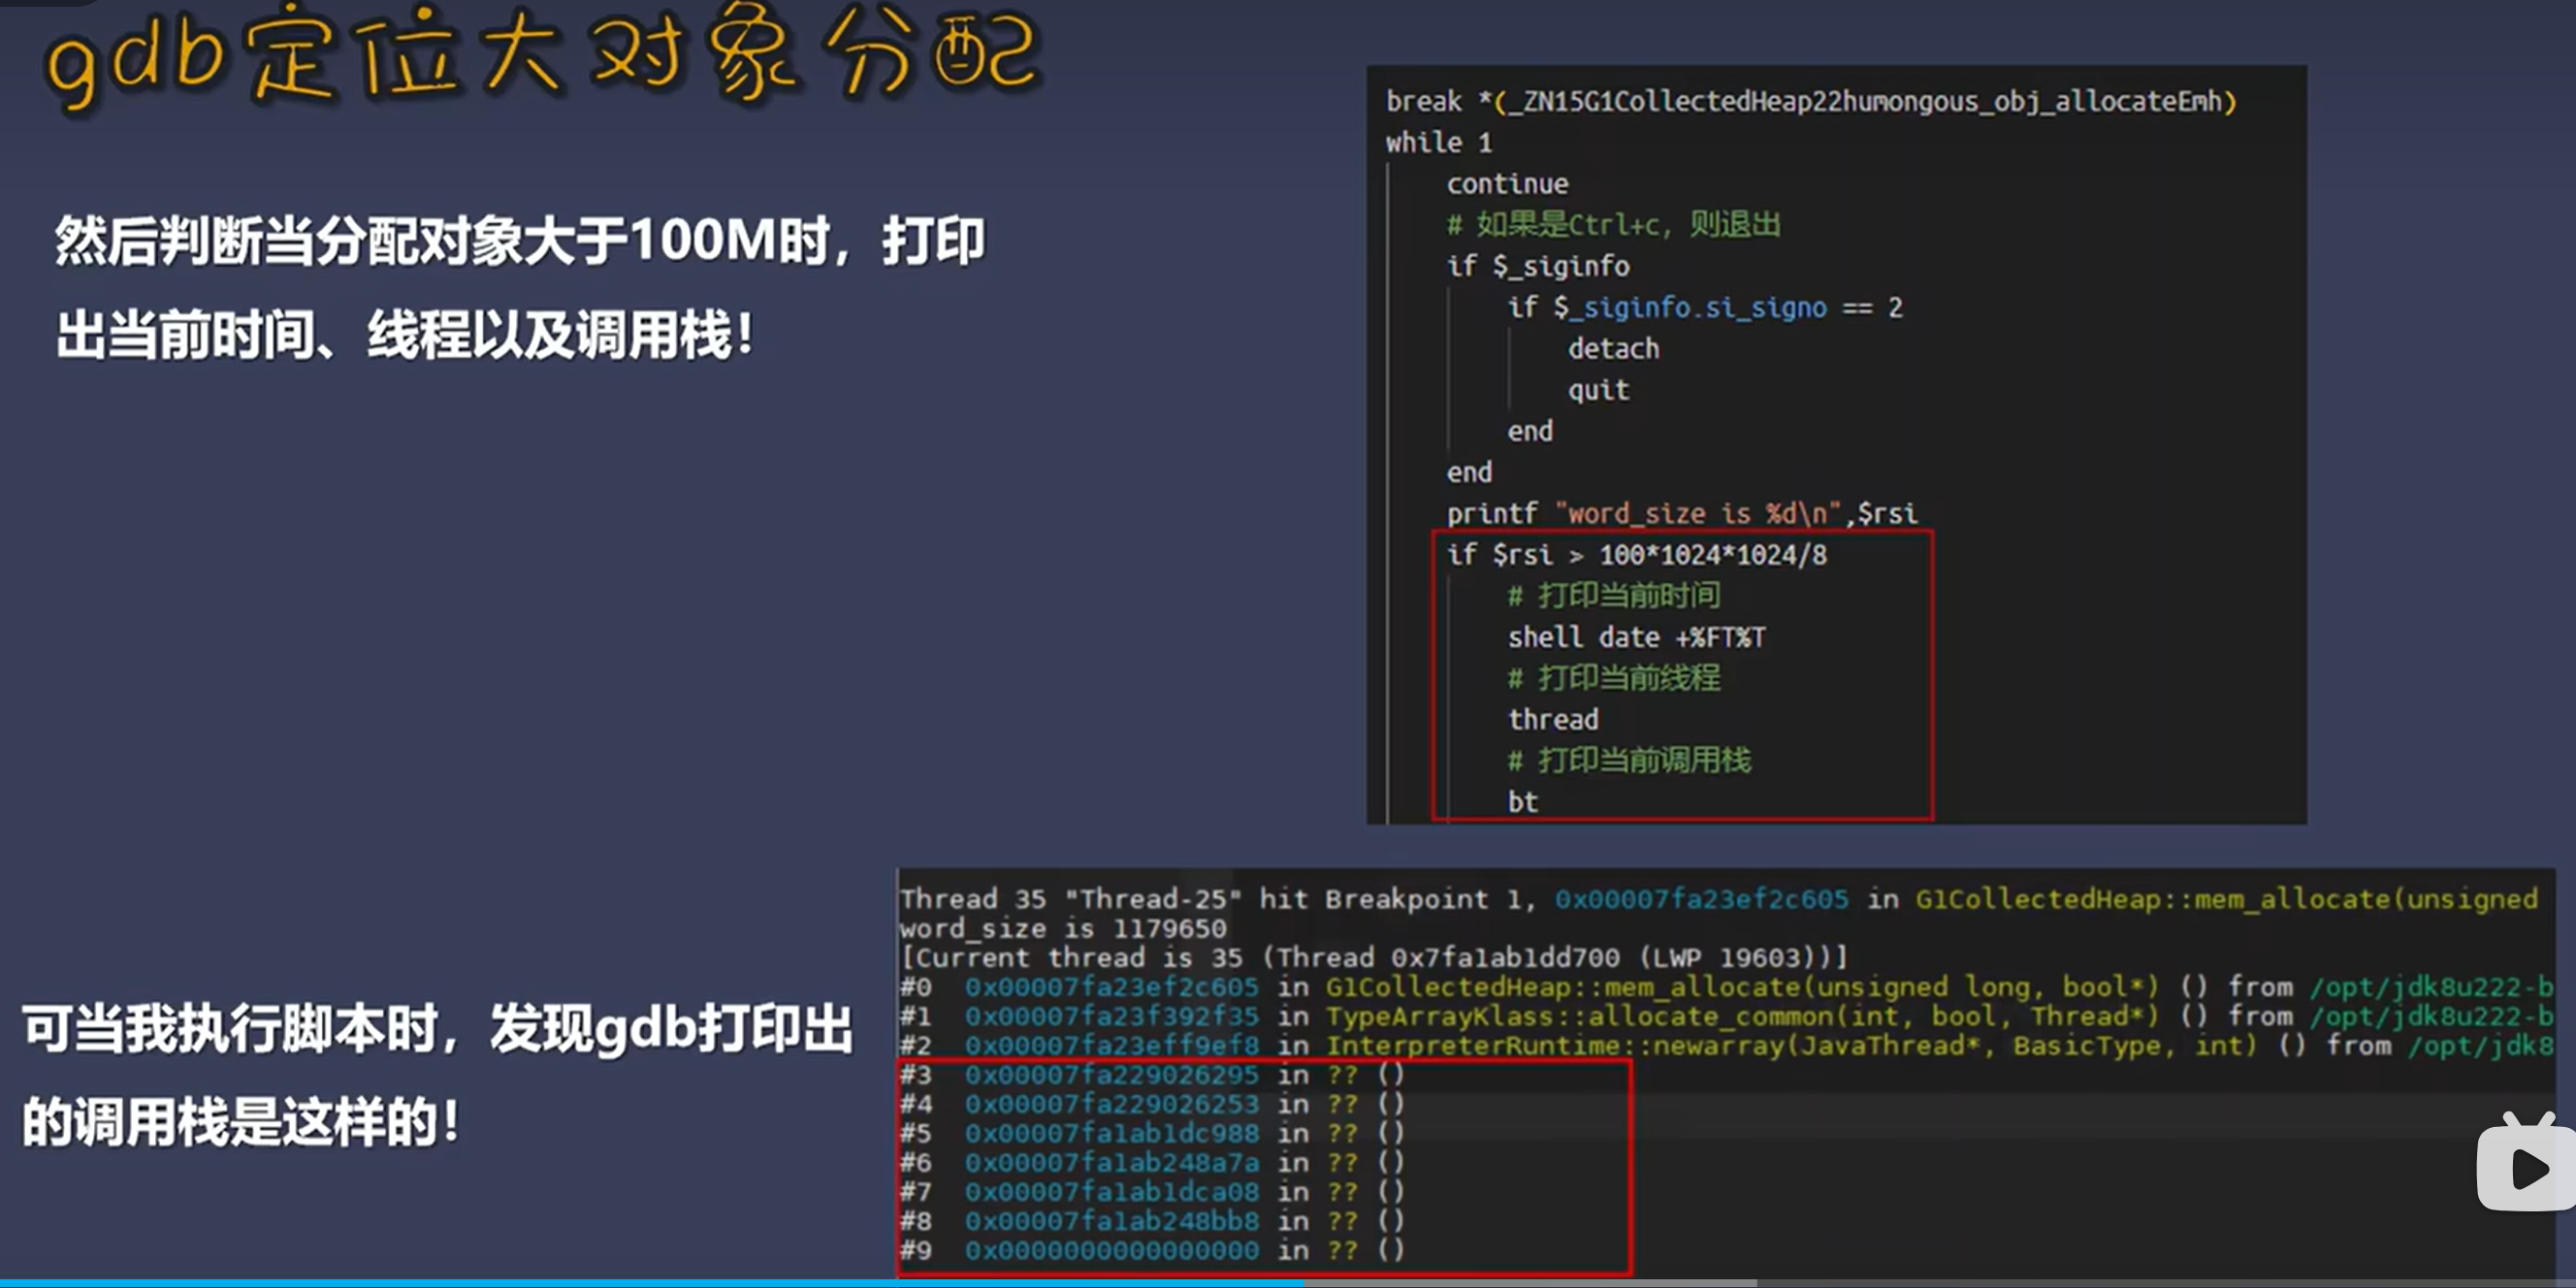
Task: Click the printf word_size line
Action: [1681, 514]
